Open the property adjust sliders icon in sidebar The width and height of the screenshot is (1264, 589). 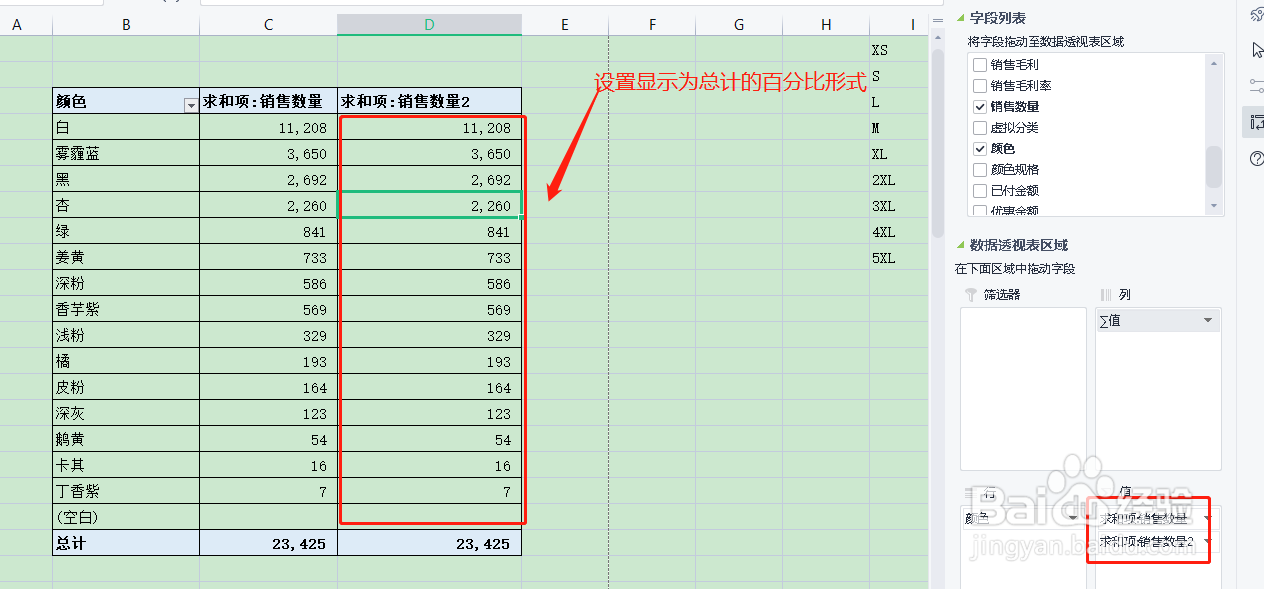pos(1258,86)
